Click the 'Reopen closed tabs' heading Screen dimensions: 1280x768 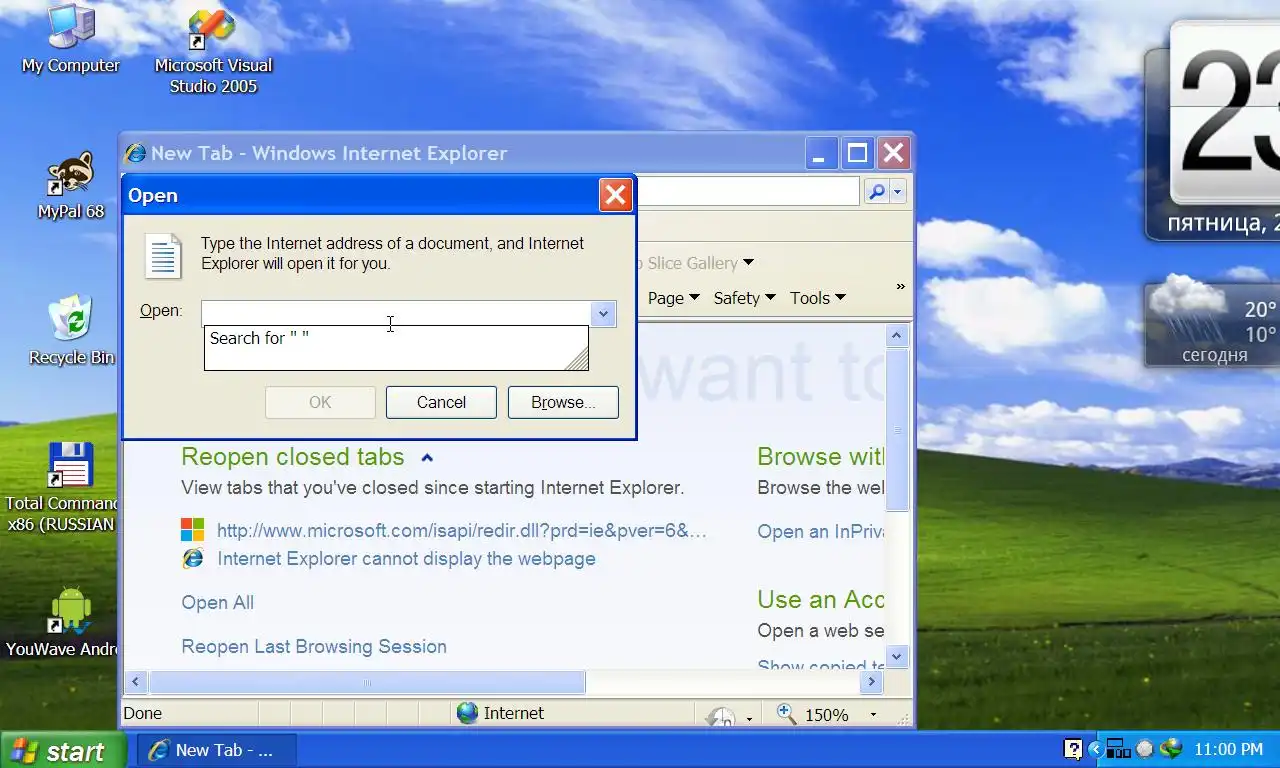[x=293, y=457]
